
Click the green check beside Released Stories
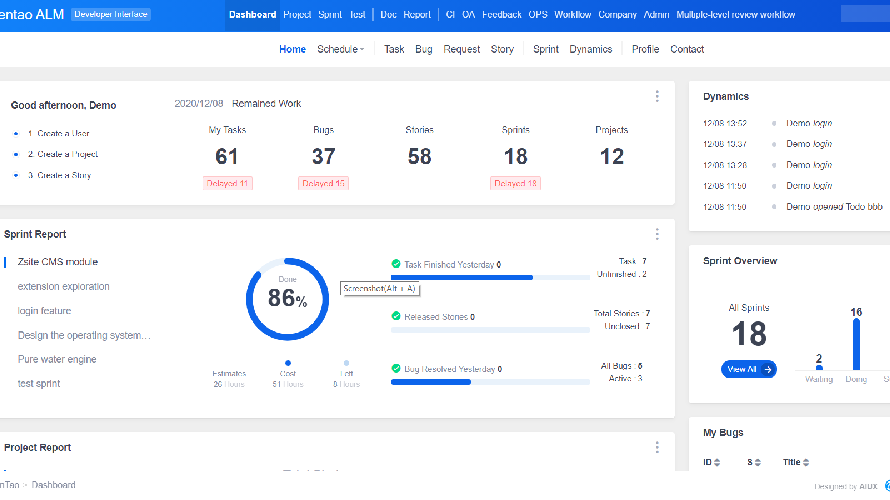click(396, 317)
